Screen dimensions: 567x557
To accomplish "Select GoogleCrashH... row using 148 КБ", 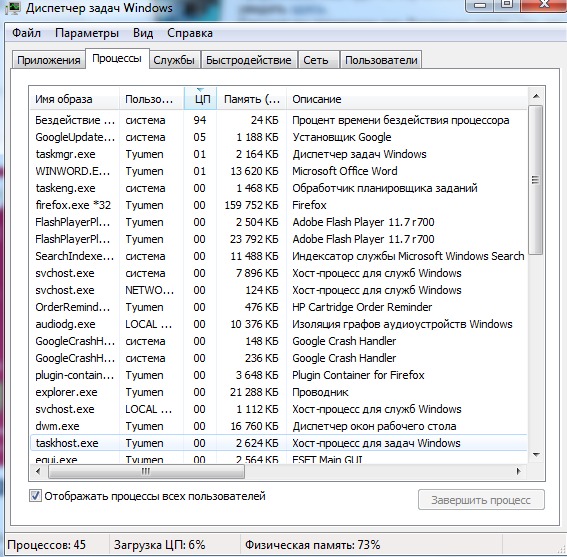I will pyautogui.click(x=278, y=341).
